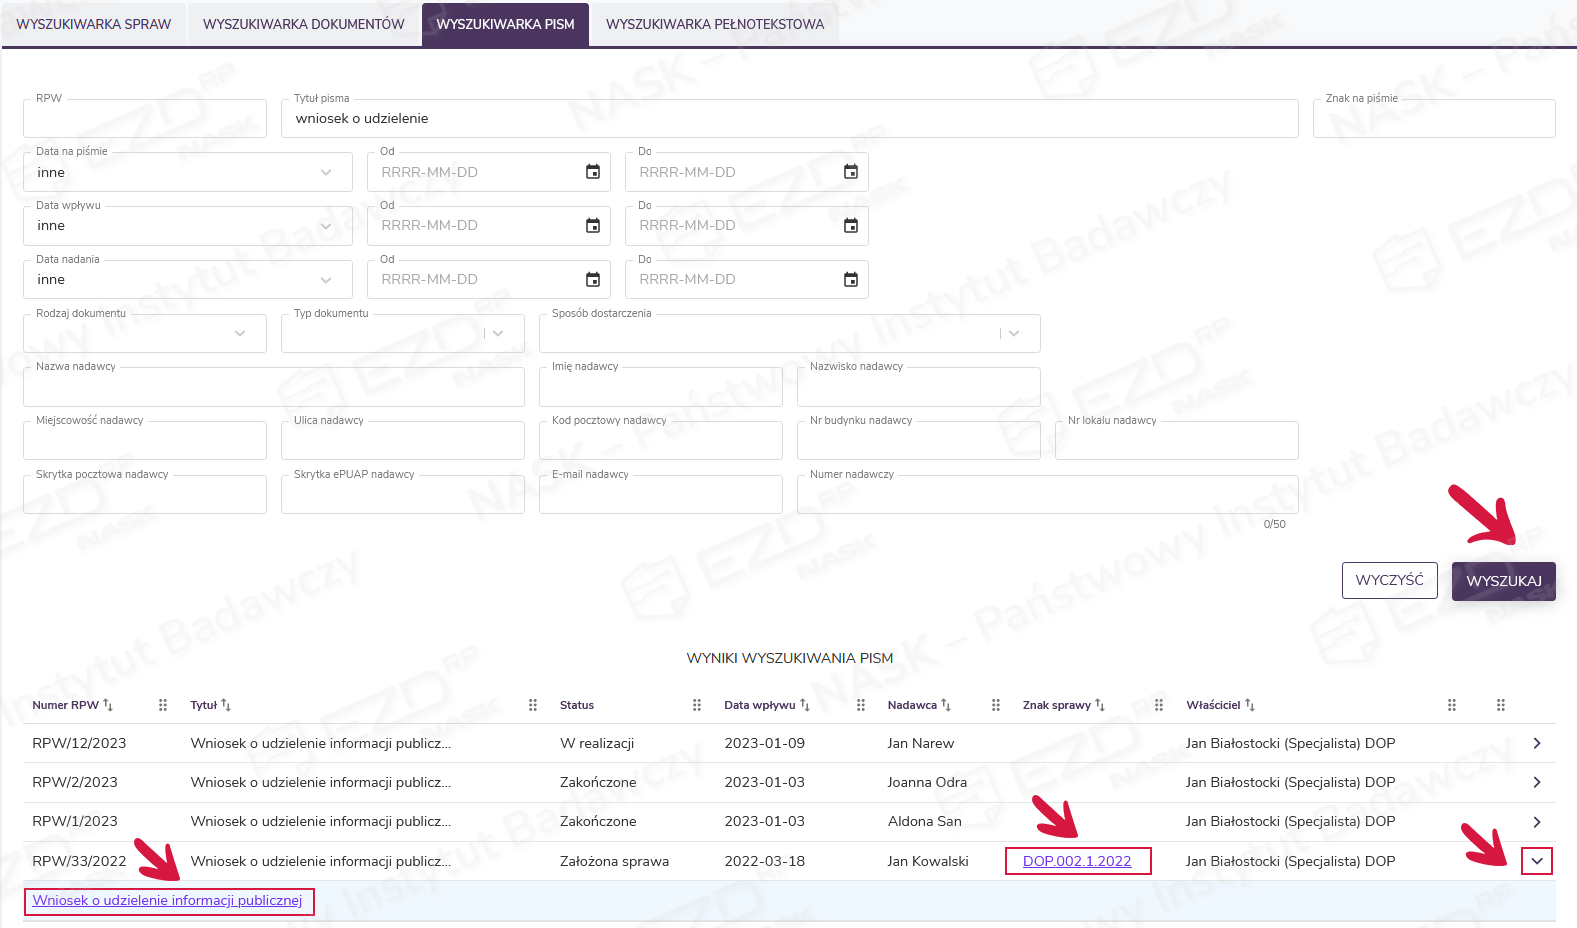The height and width of the screenshot is (928, 1577).
Task: Open the Sposób dostarczenia dropdown
Action: click(1014, 334)
